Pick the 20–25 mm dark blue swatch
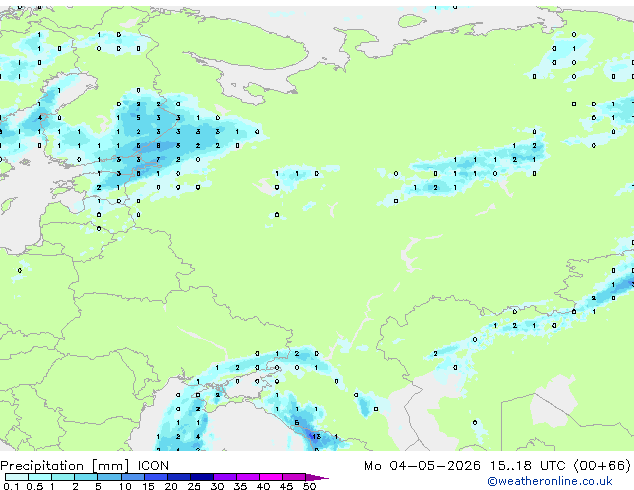Viewport: 634px width, 490px height. pos(179,477)
